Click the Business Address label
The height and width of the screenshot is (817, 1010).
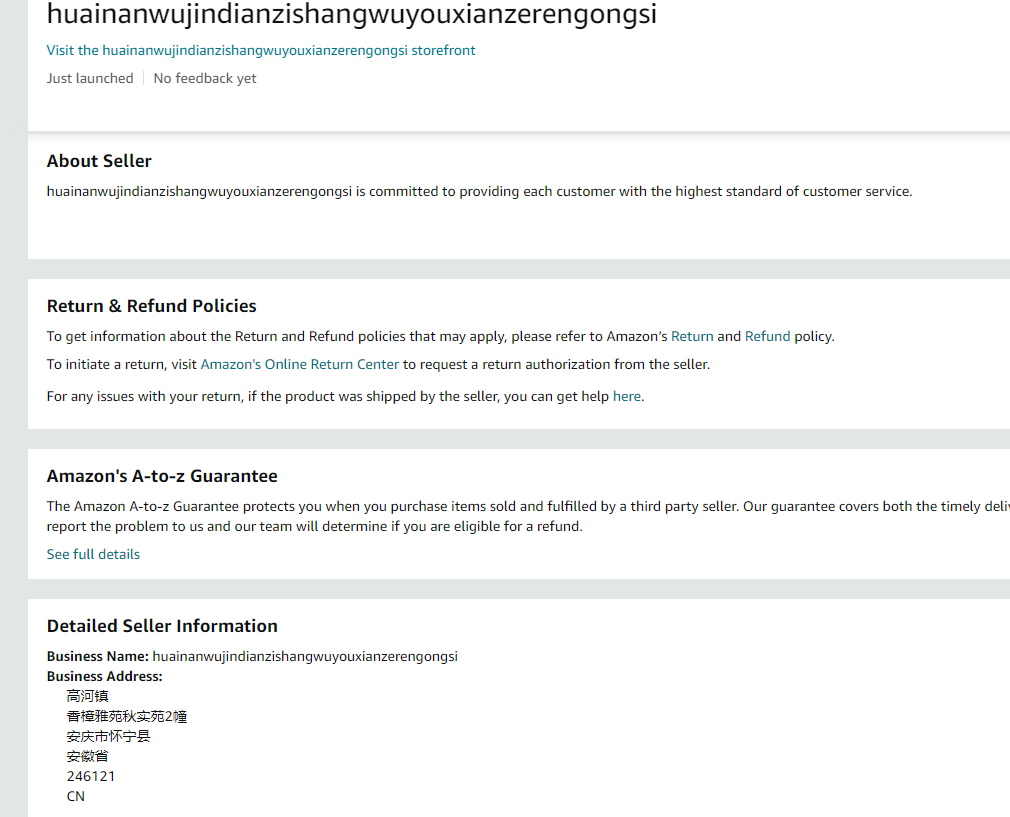coord(104,676)
